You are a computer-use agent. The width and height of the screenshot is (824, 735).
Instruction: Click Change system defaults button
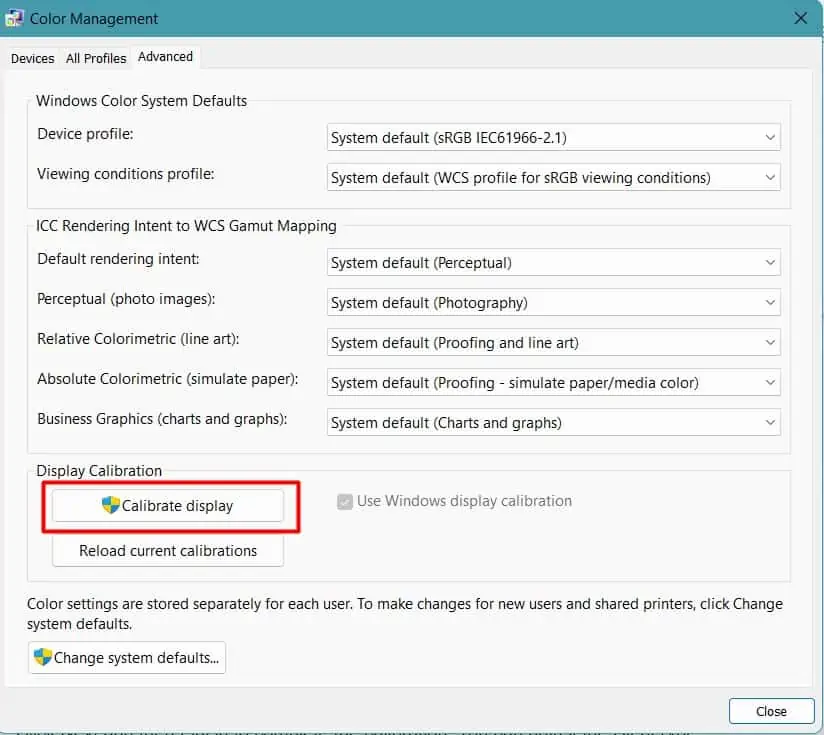coord(127,657)
